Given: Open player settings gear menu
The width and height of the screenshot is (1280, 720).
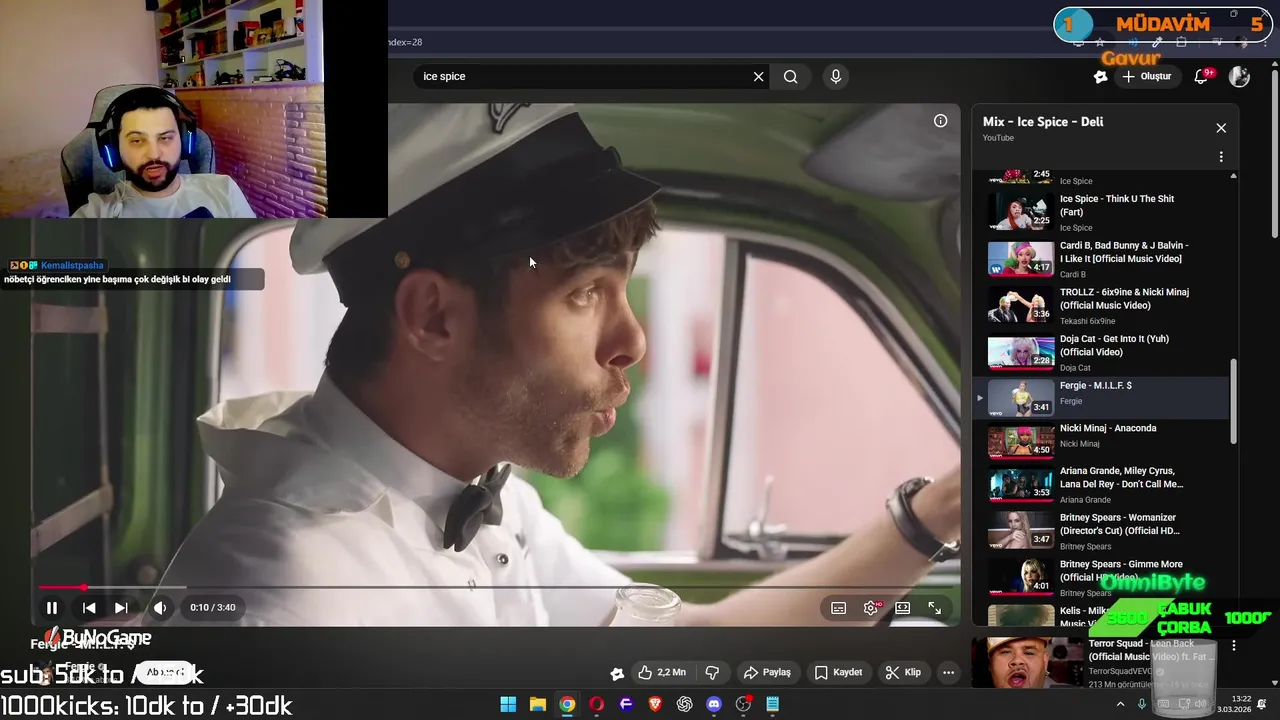Looking at the screenshot, I should pyautogui.click(x=871, y=608).
